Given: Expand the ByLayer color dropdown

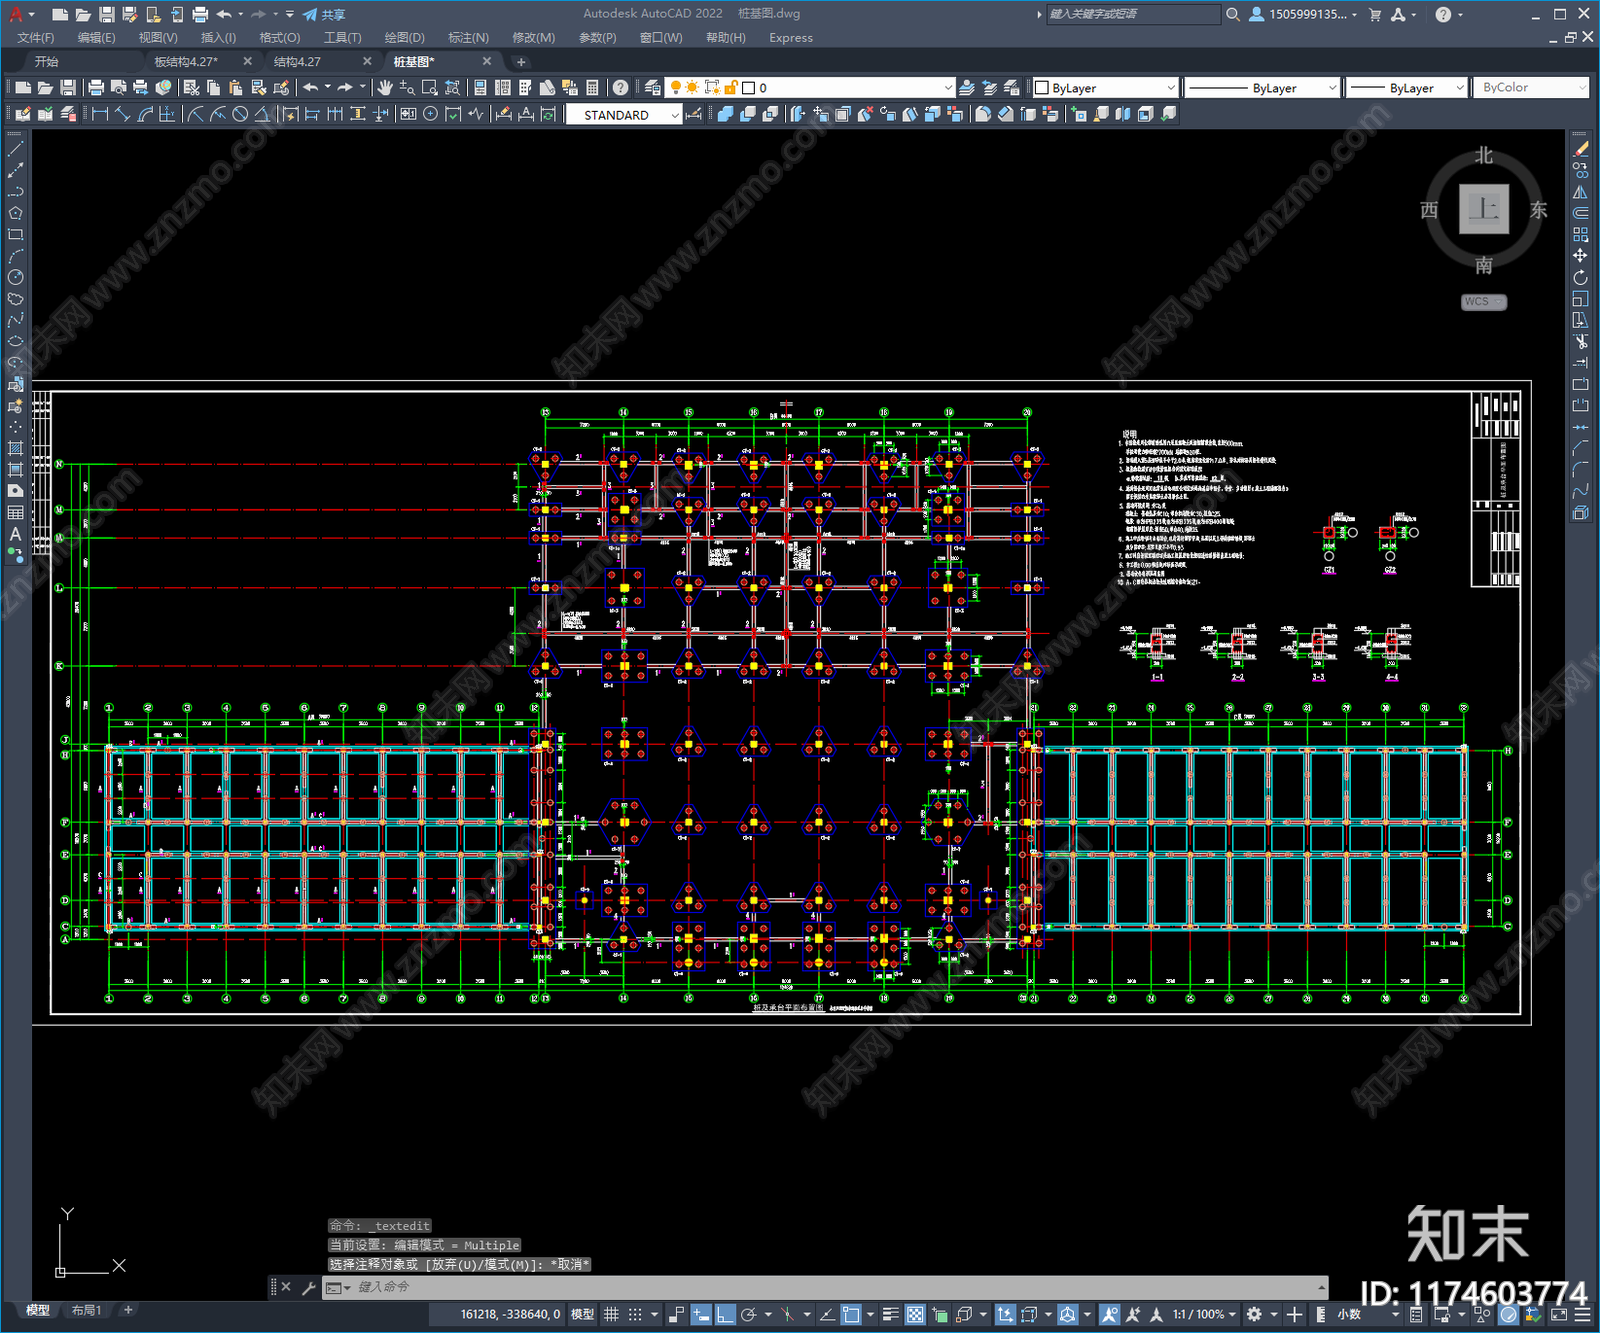Looking at the screenshot, I should tap(1105, 88).
